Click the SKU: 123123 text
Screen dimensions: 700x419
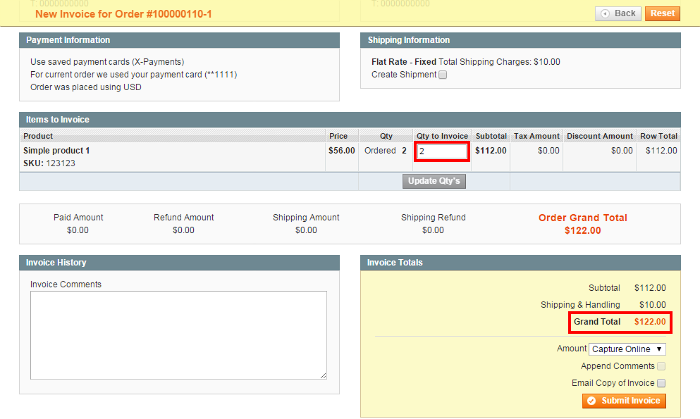click(49, 163)
